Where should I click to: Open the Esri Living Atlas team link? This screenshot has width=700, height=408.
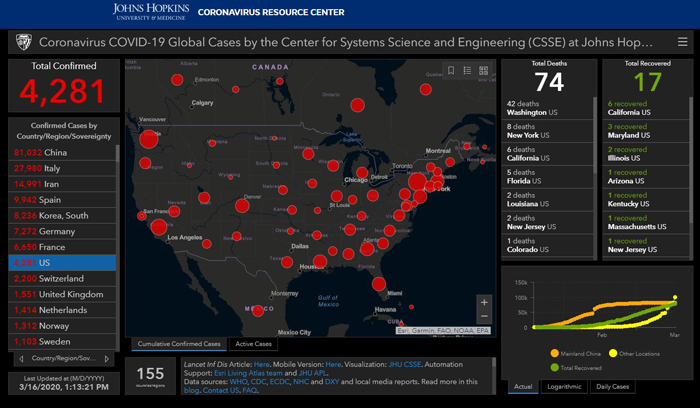click(248, 373)
